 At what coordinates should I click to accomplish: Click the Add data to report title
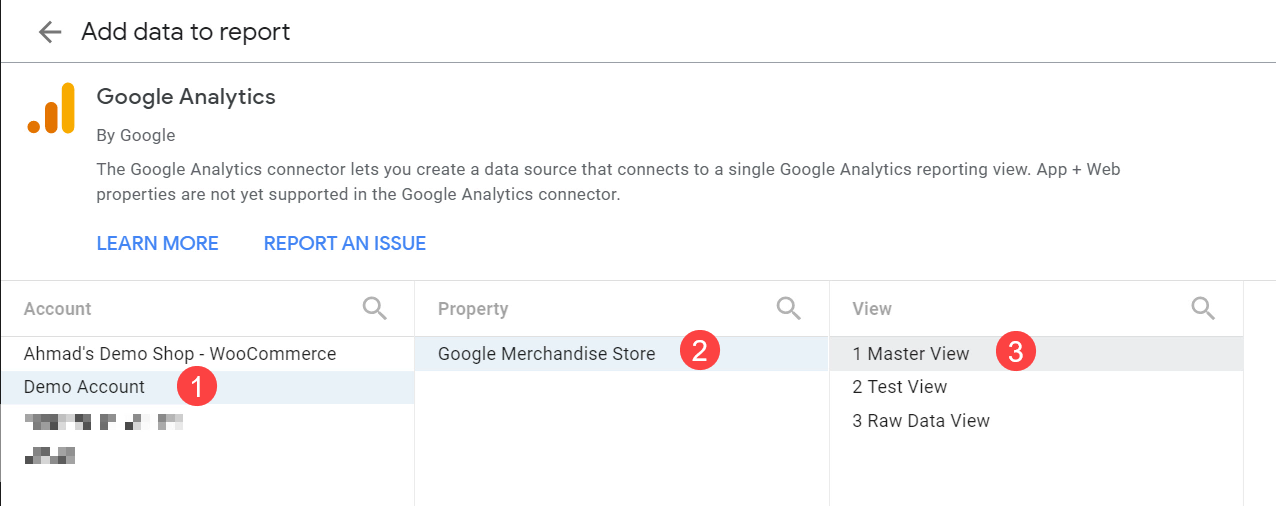(186, 32)
